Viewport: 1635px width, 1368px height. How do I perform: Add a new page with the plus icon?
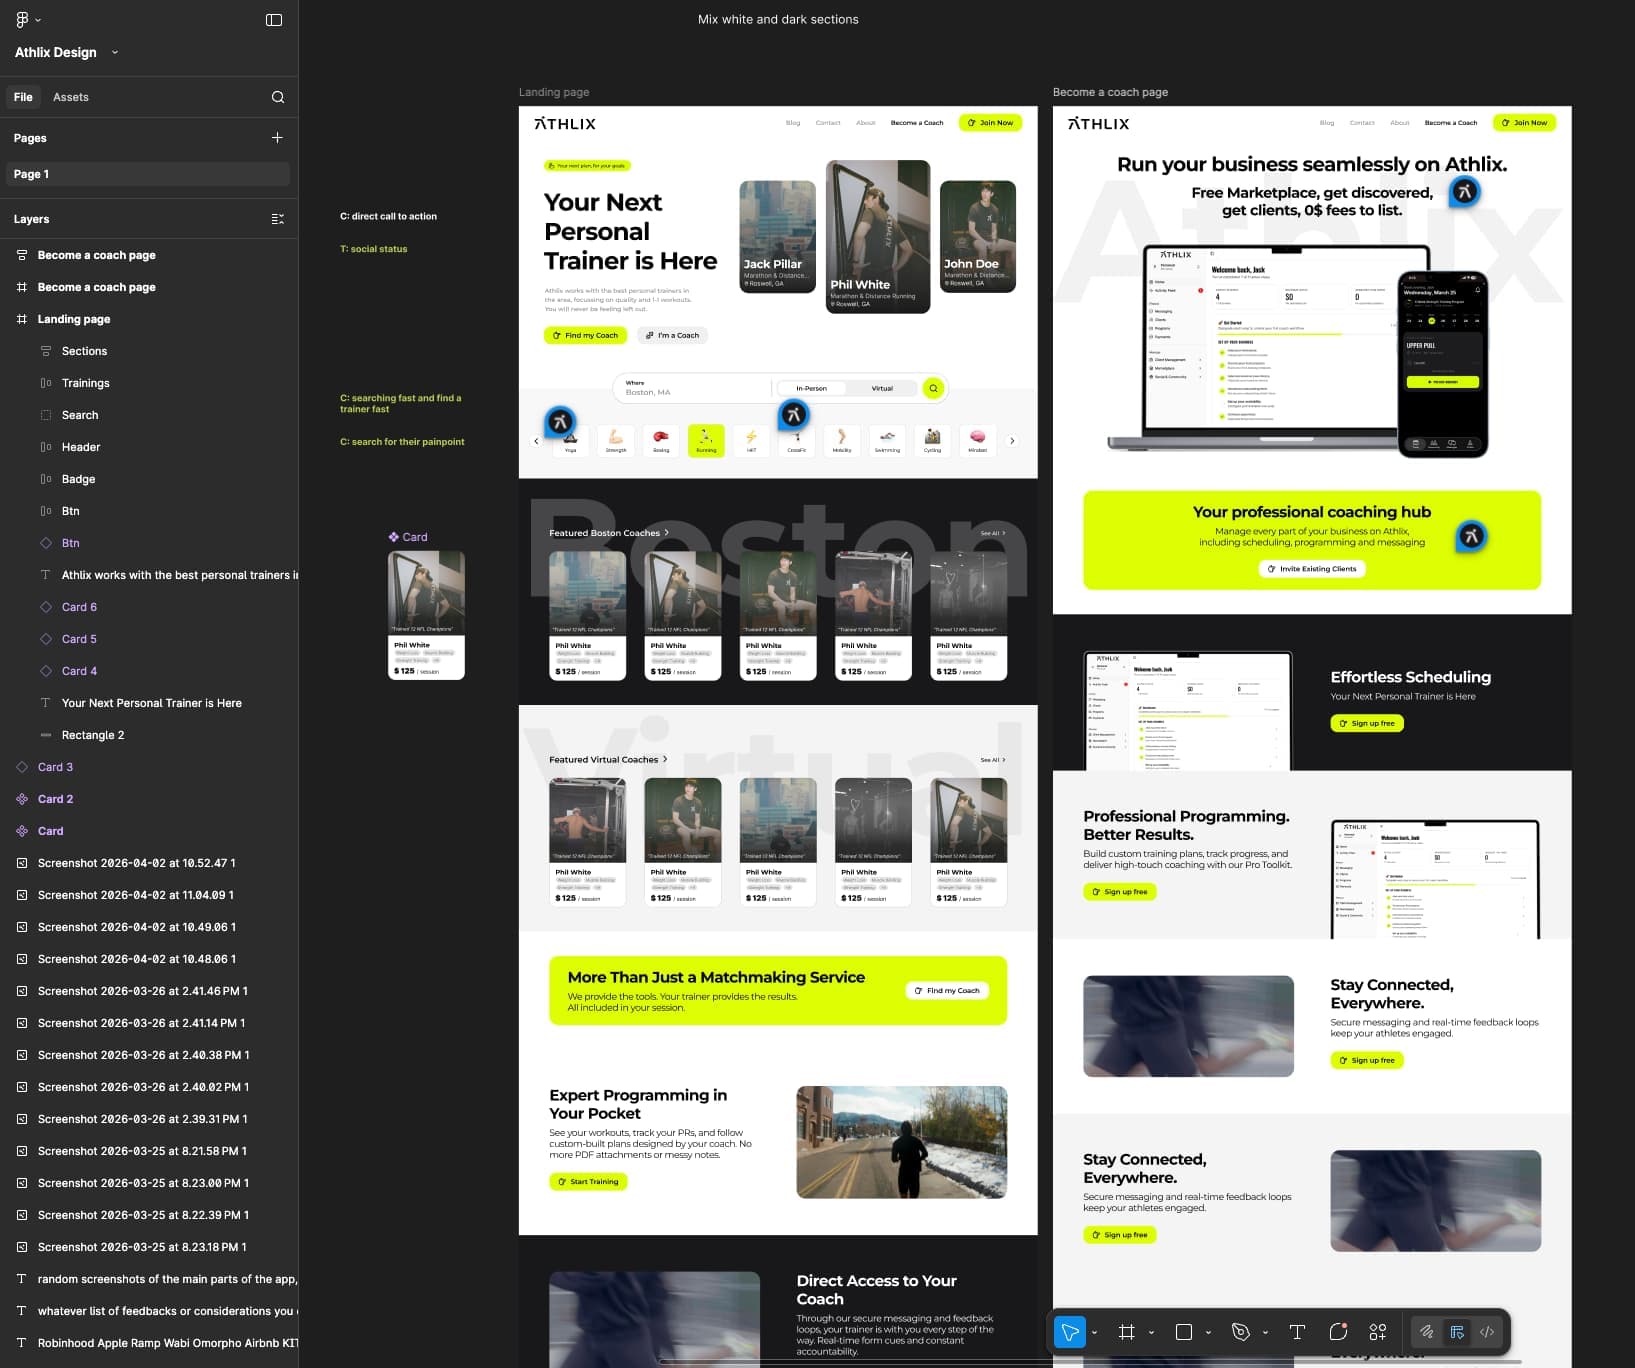click(x=277, y=138)
